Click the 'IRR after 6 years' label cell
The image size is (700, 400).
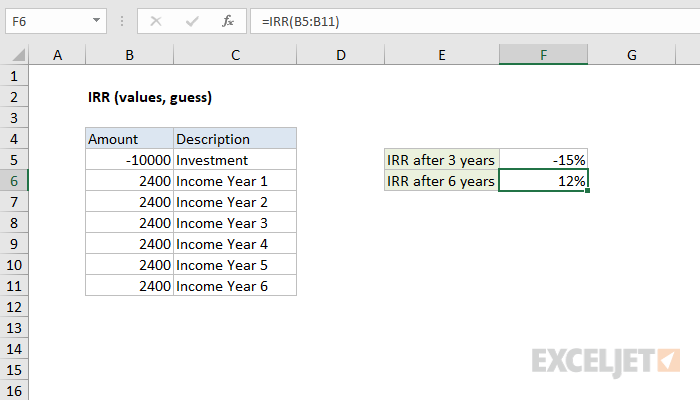tap(442, 181)
